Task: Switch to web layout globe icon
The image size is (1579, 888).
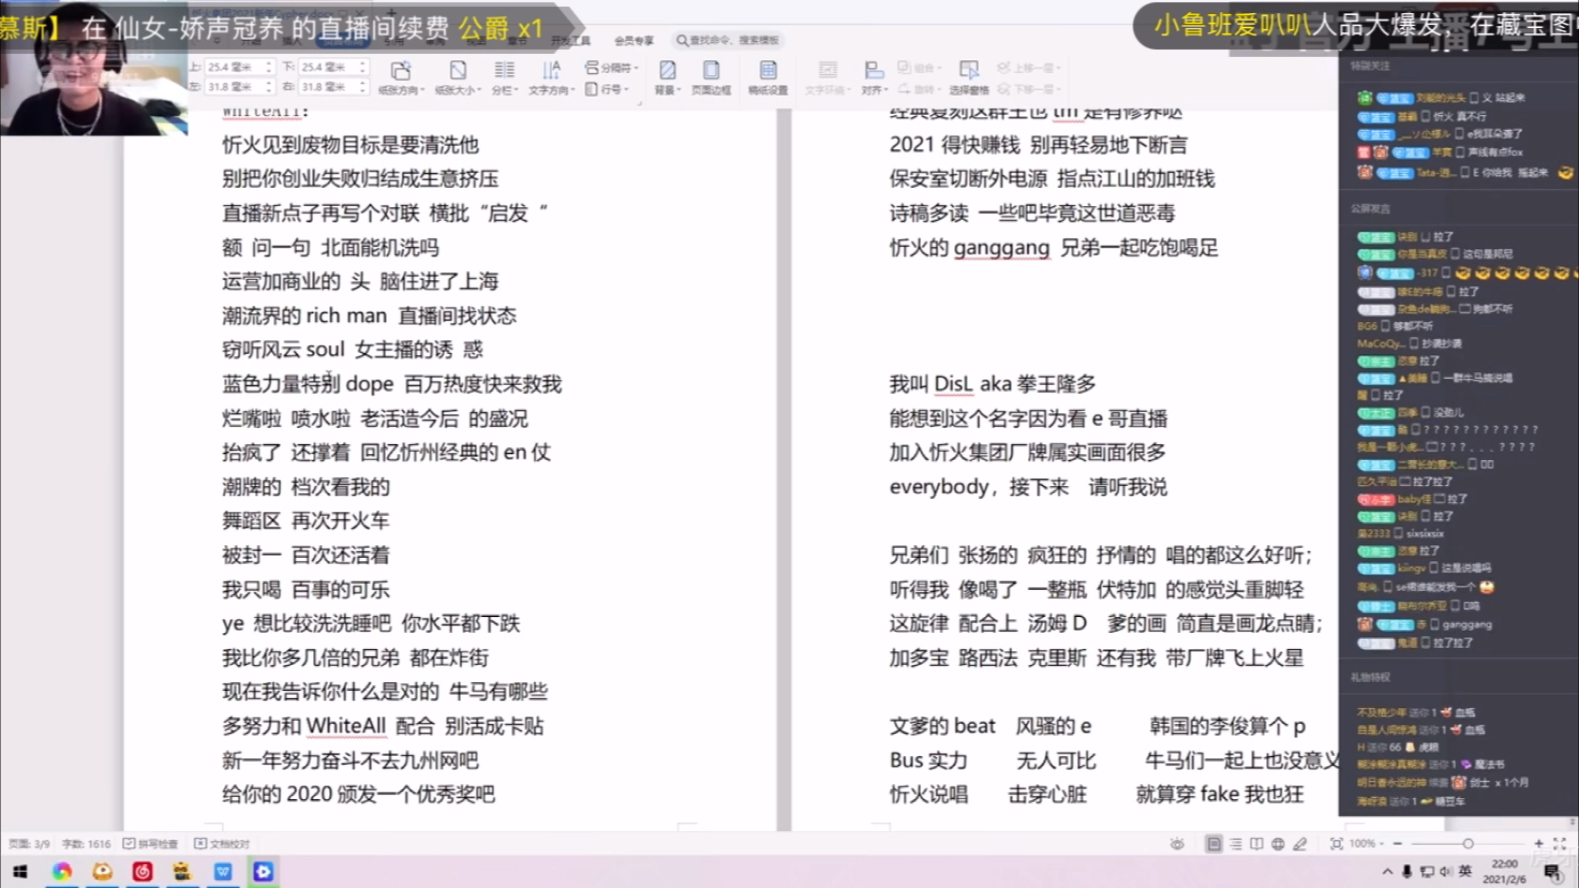Action: 1278,844
